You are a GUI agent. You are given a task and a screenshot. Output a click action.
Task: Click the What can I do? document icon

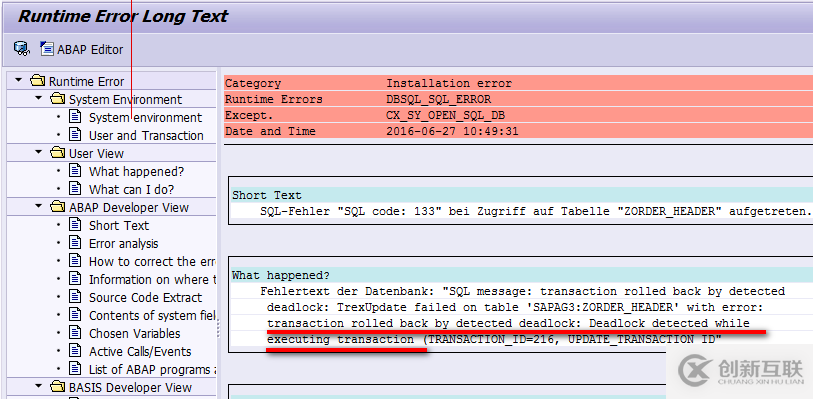(76, 189)
